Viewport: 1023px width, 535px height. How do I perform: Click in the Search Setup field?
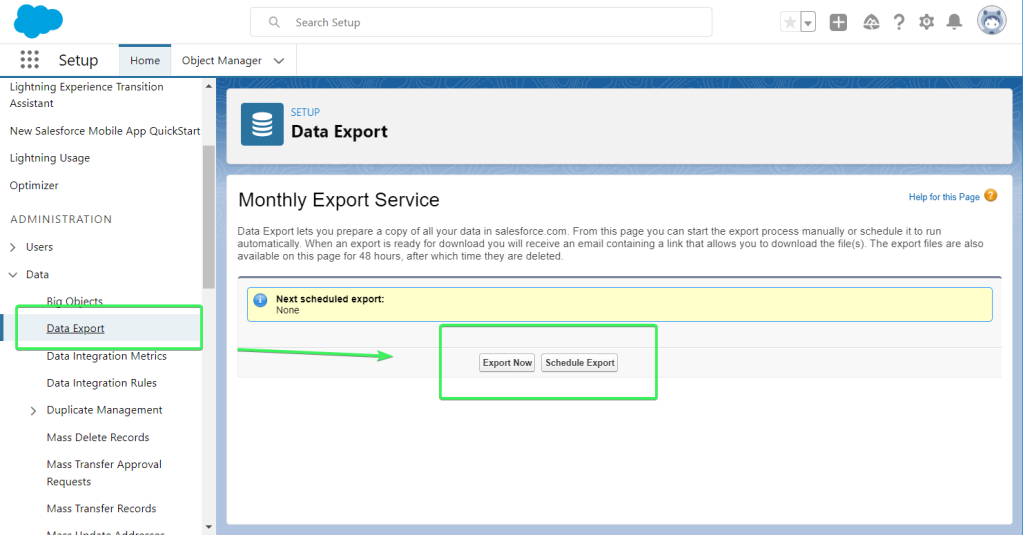pyautogui.click(x=490, y=22)
